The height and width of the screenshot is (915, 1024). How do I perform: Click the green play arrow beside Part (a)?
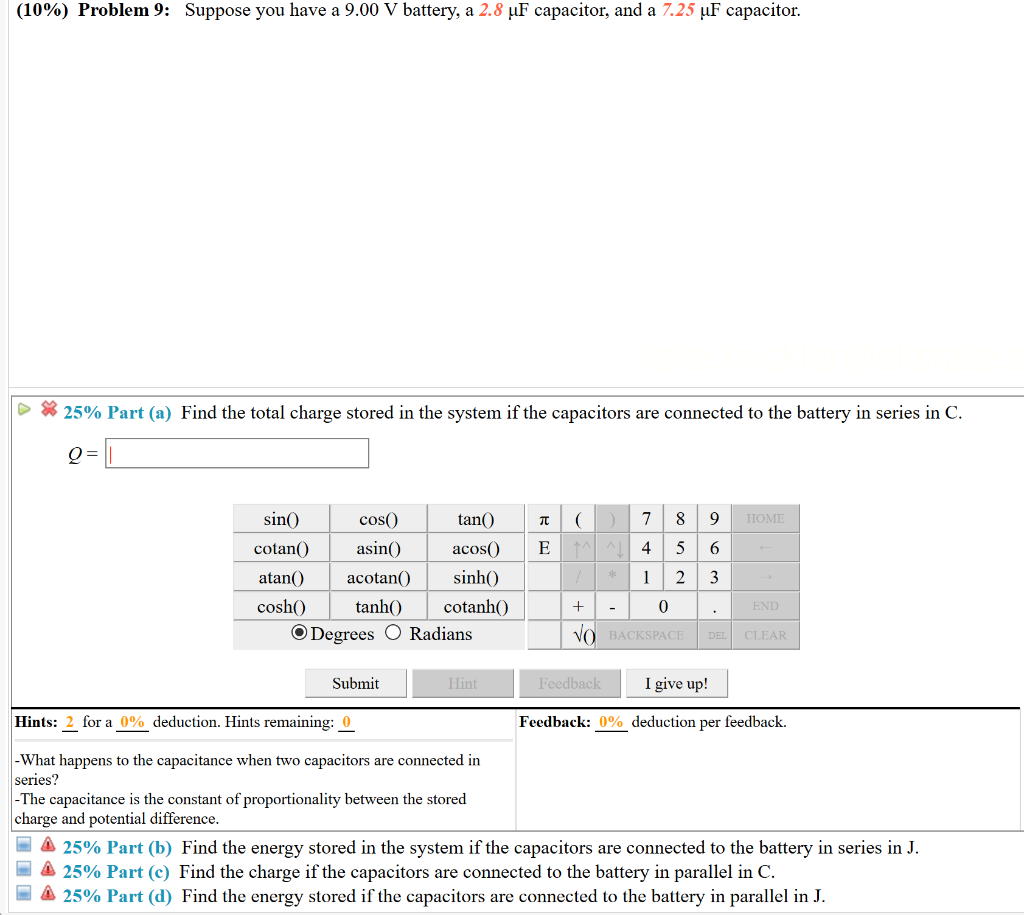(x=24, y=409)
